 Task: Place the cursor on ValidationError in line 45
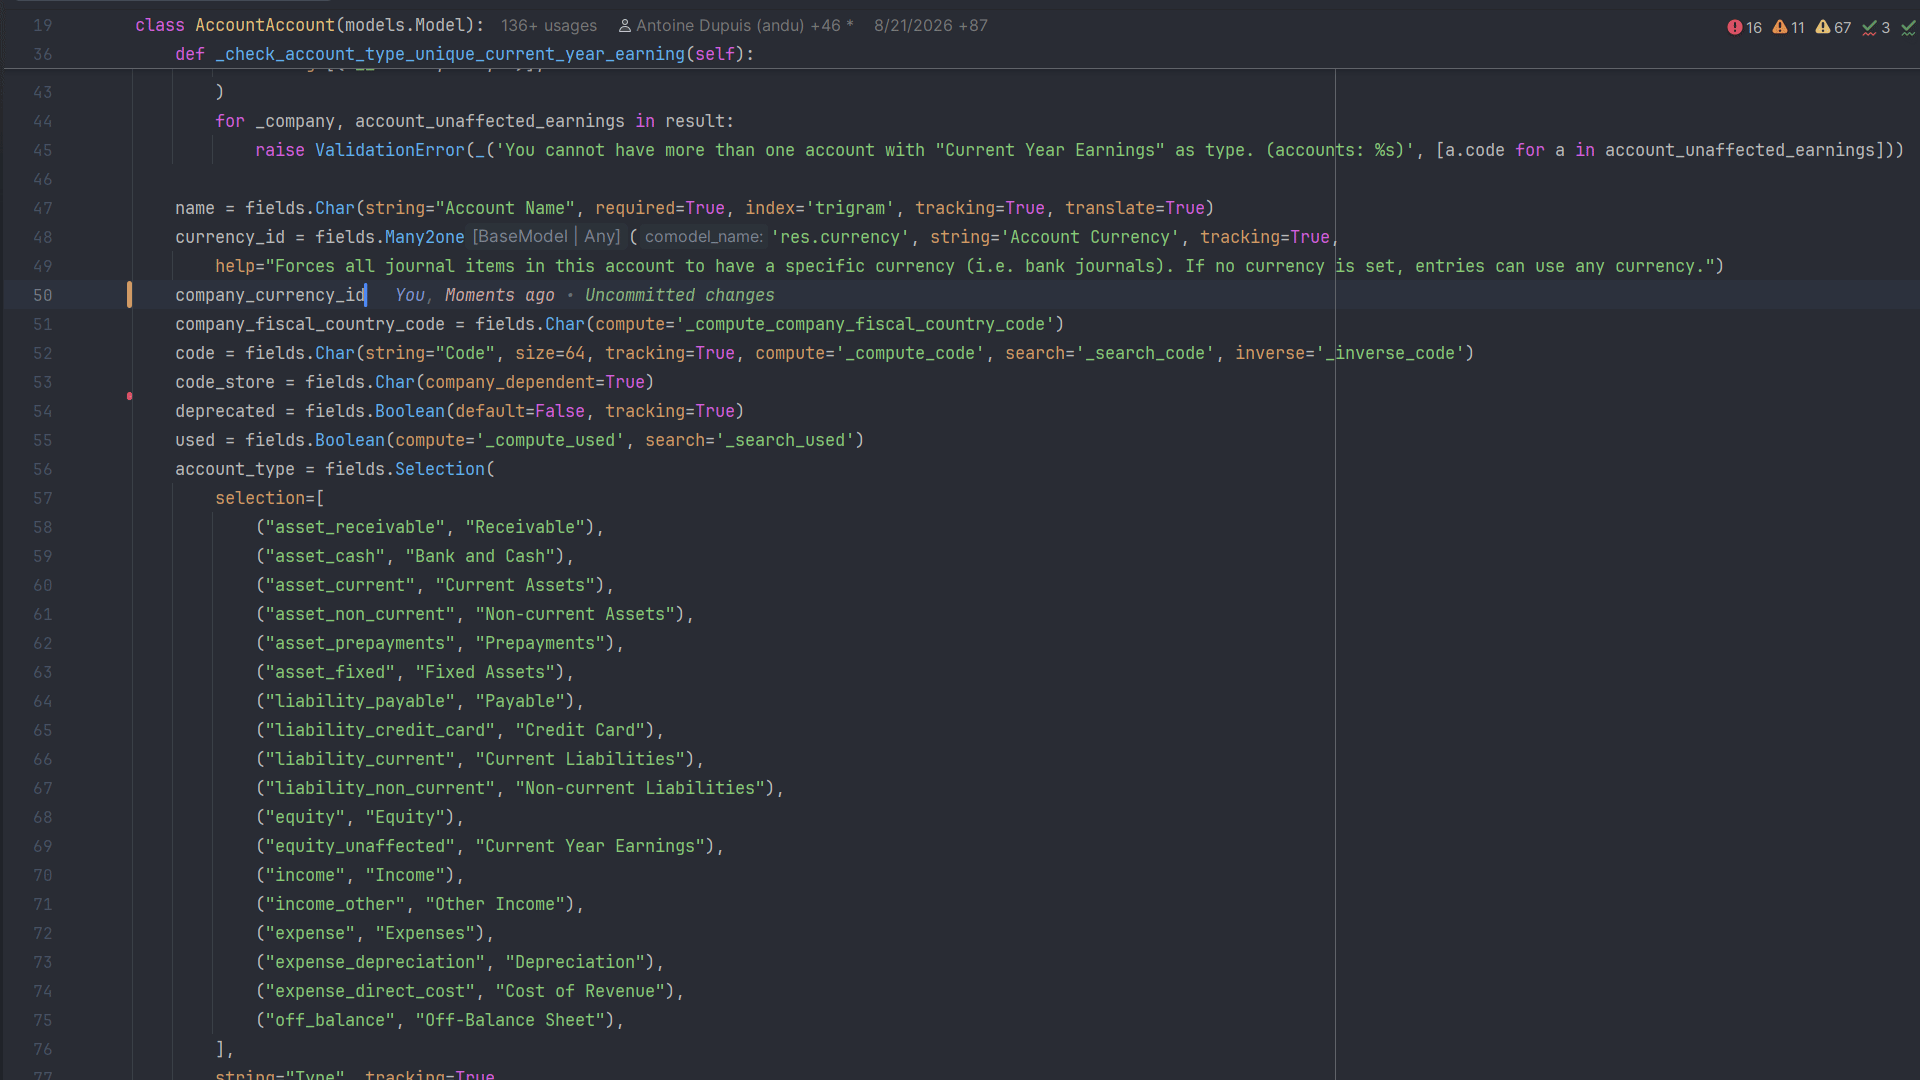click(390, 150)
